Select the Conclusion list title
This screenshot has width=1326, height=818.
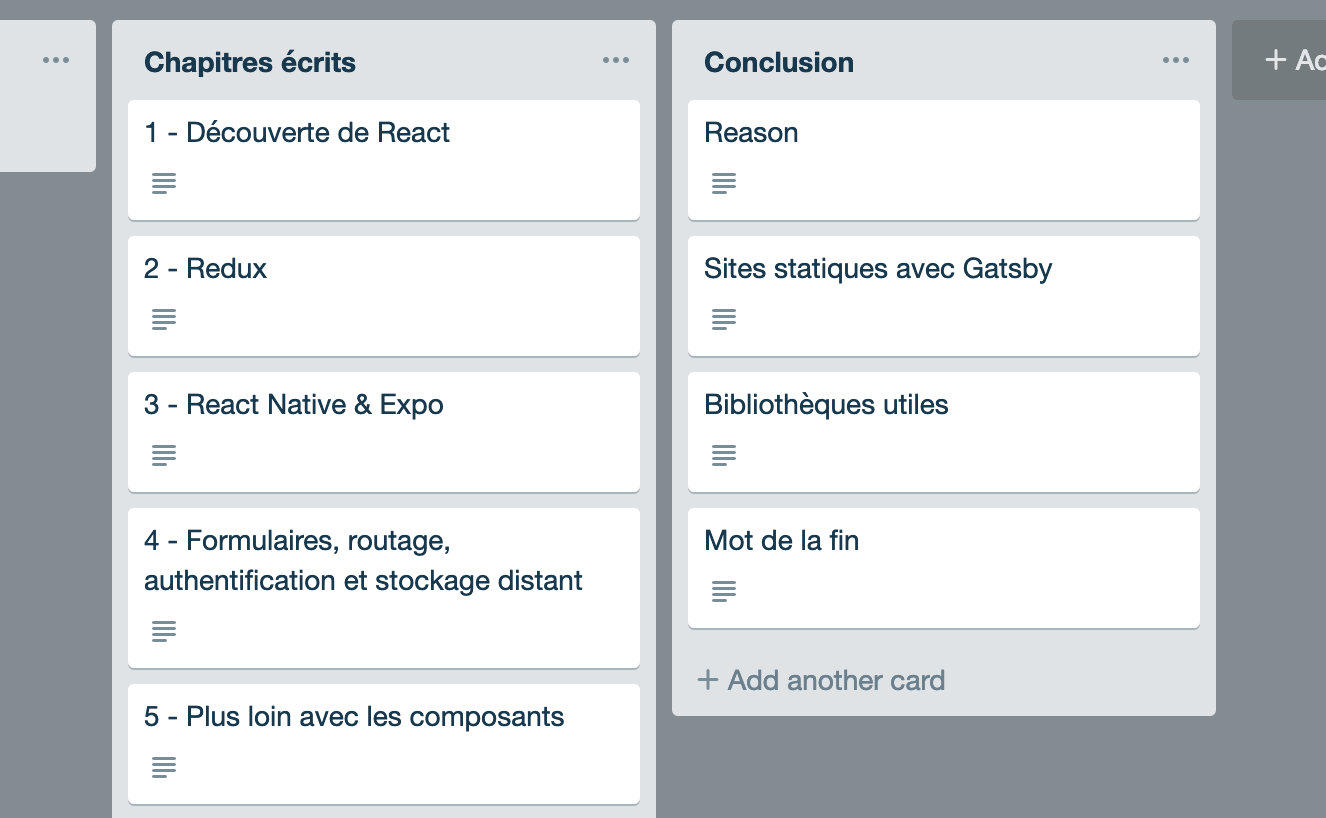(x=779, y=62)
